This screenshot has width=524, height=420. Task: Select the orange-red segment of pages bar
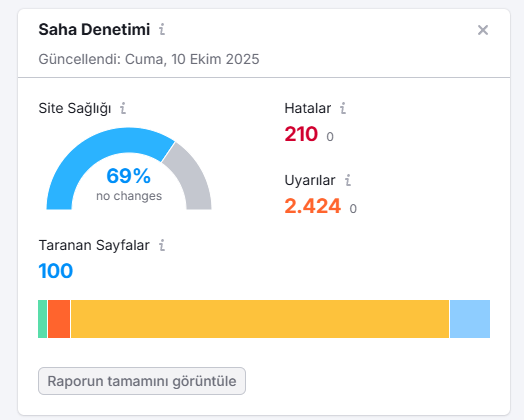[59, 319]
